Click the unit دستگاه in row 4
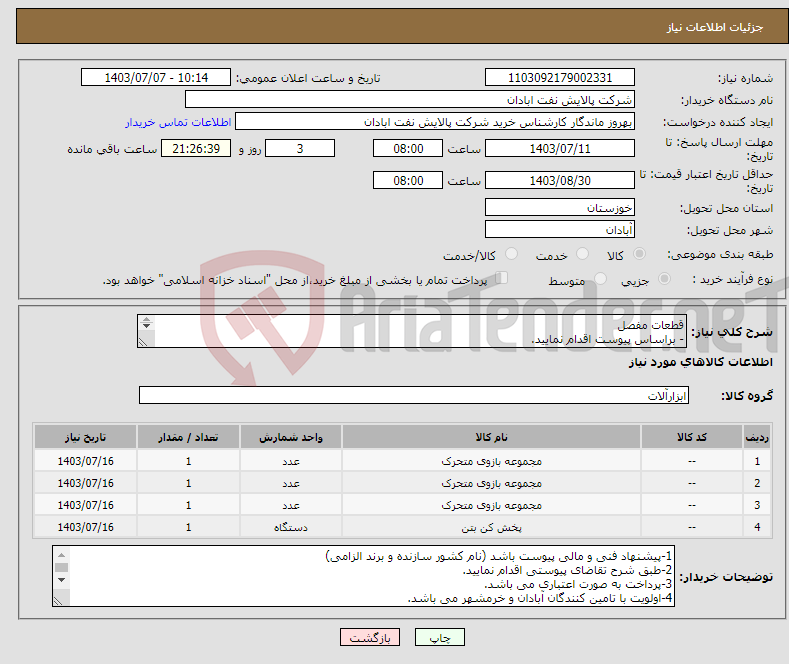This screenshot has height=664, width=789. click(x=291, y=527)
